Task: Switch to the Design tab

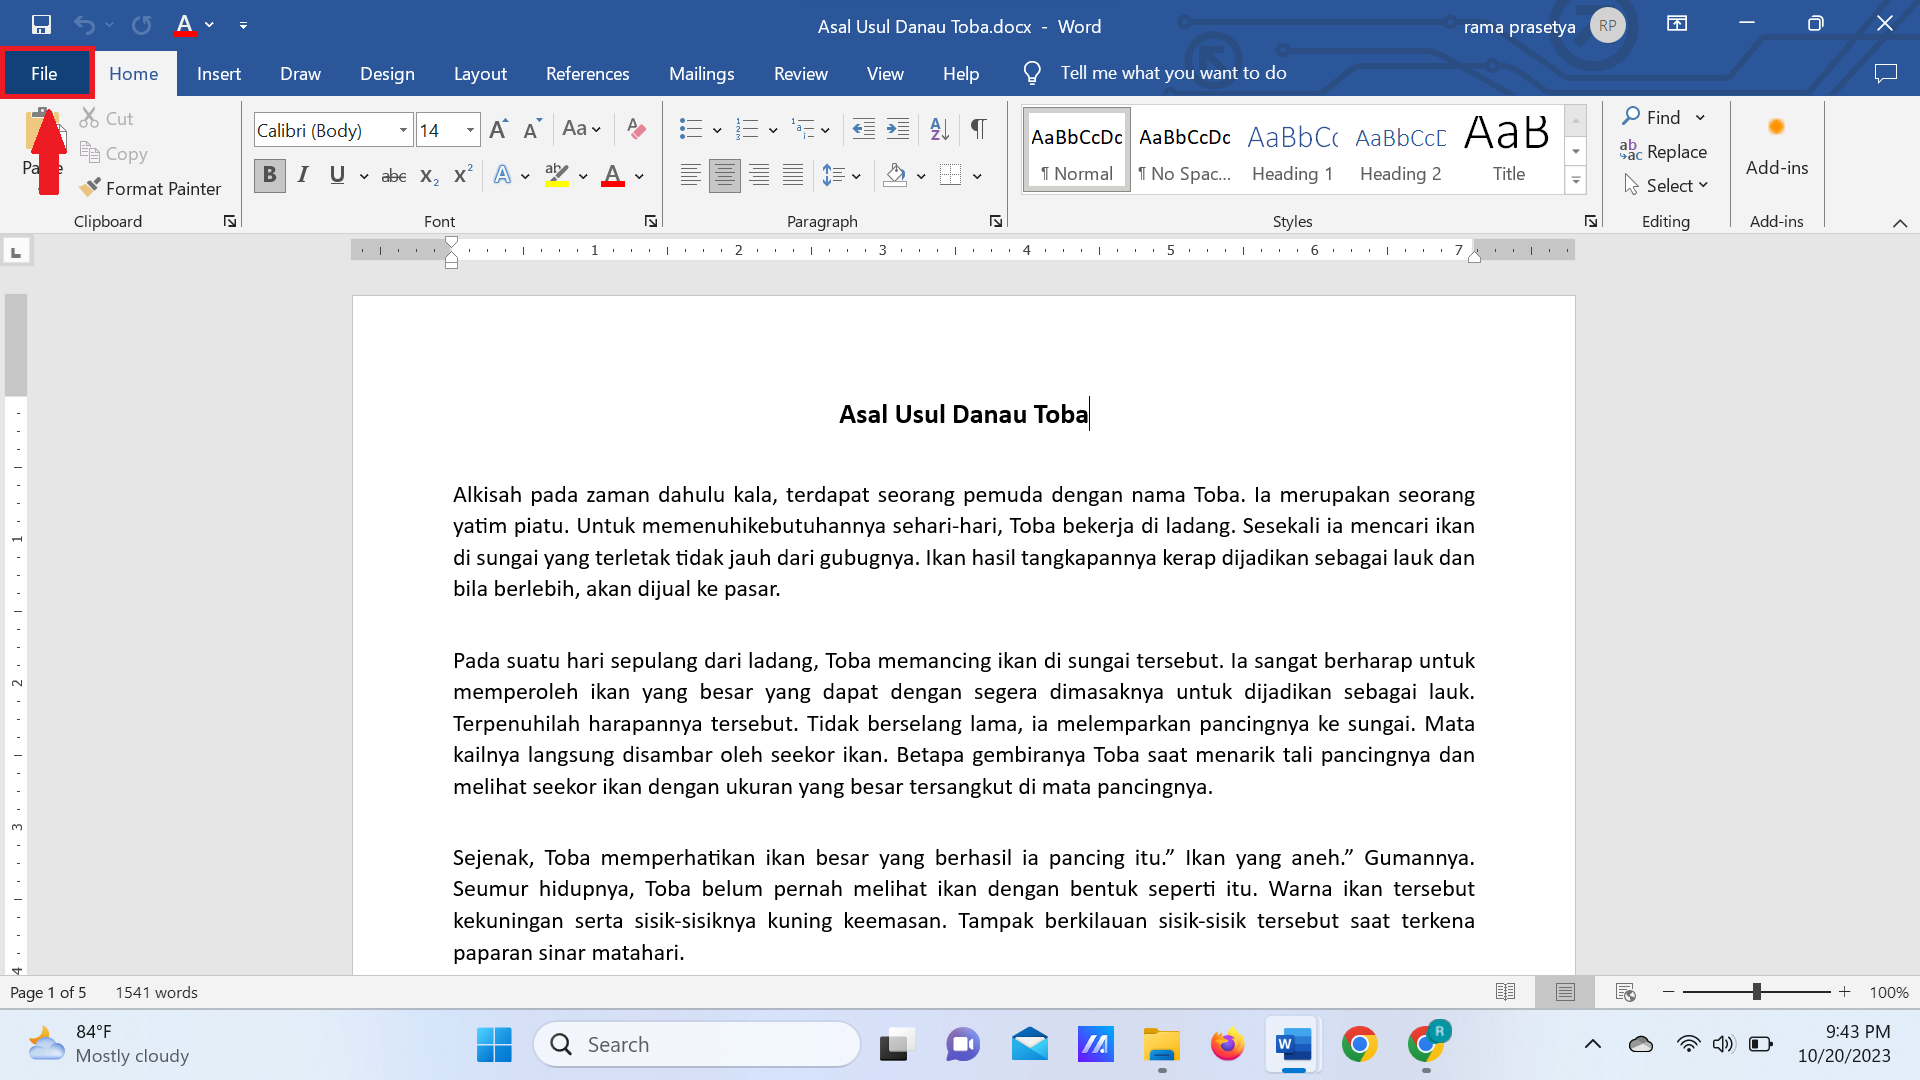Action: pyautogui.click(x=387, y=73)
